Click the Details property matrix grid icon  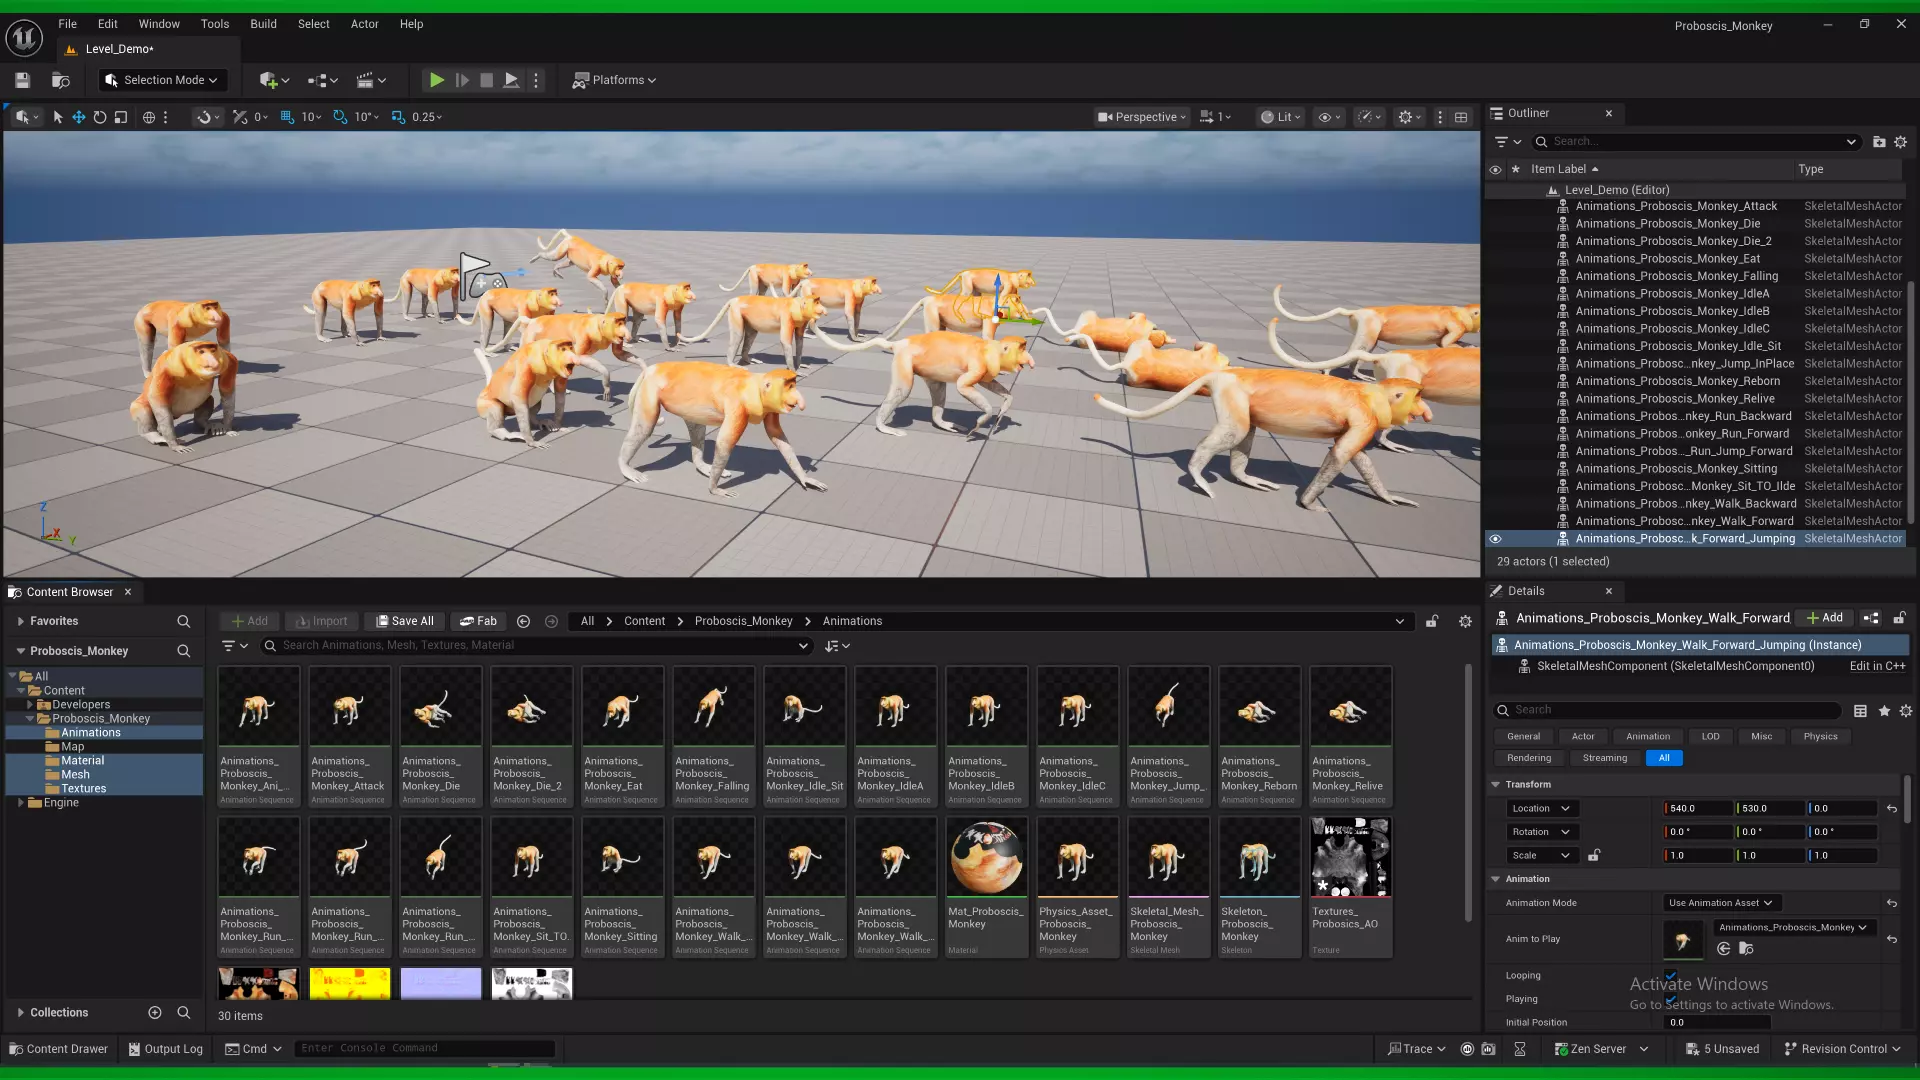[x=1860, y=711]
